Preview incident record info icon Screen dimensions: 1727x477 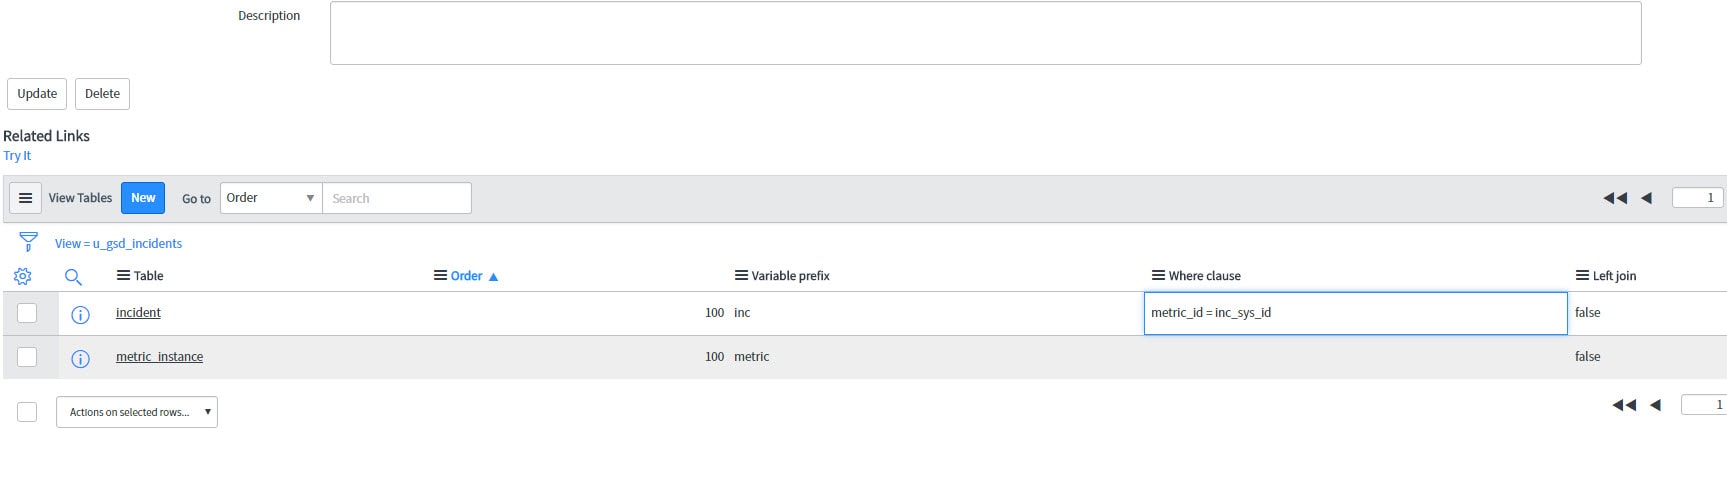[81, 314]
